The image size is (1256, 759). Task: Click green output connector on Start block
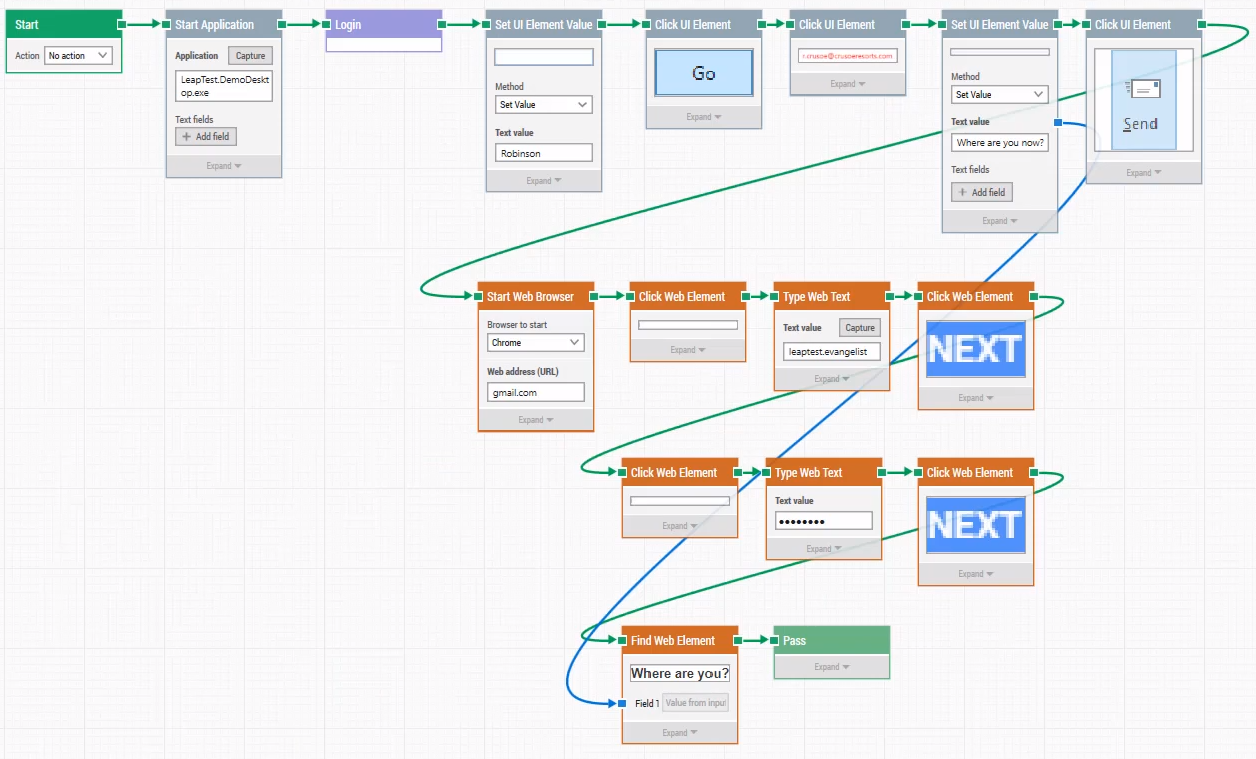(x=122, y=24)
